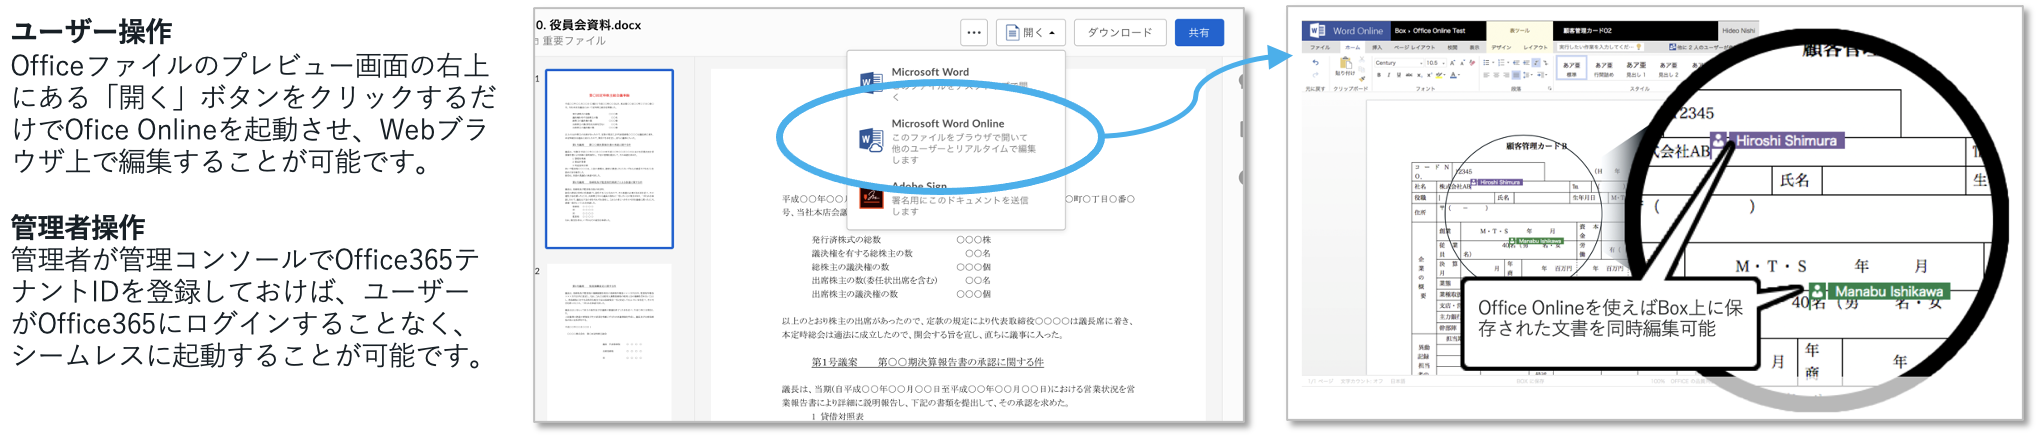Screen dimensions: 2038x436
Task: Open the ファイル tab in Word Online
Action: pyautogui.click(x=1320, y=47)
